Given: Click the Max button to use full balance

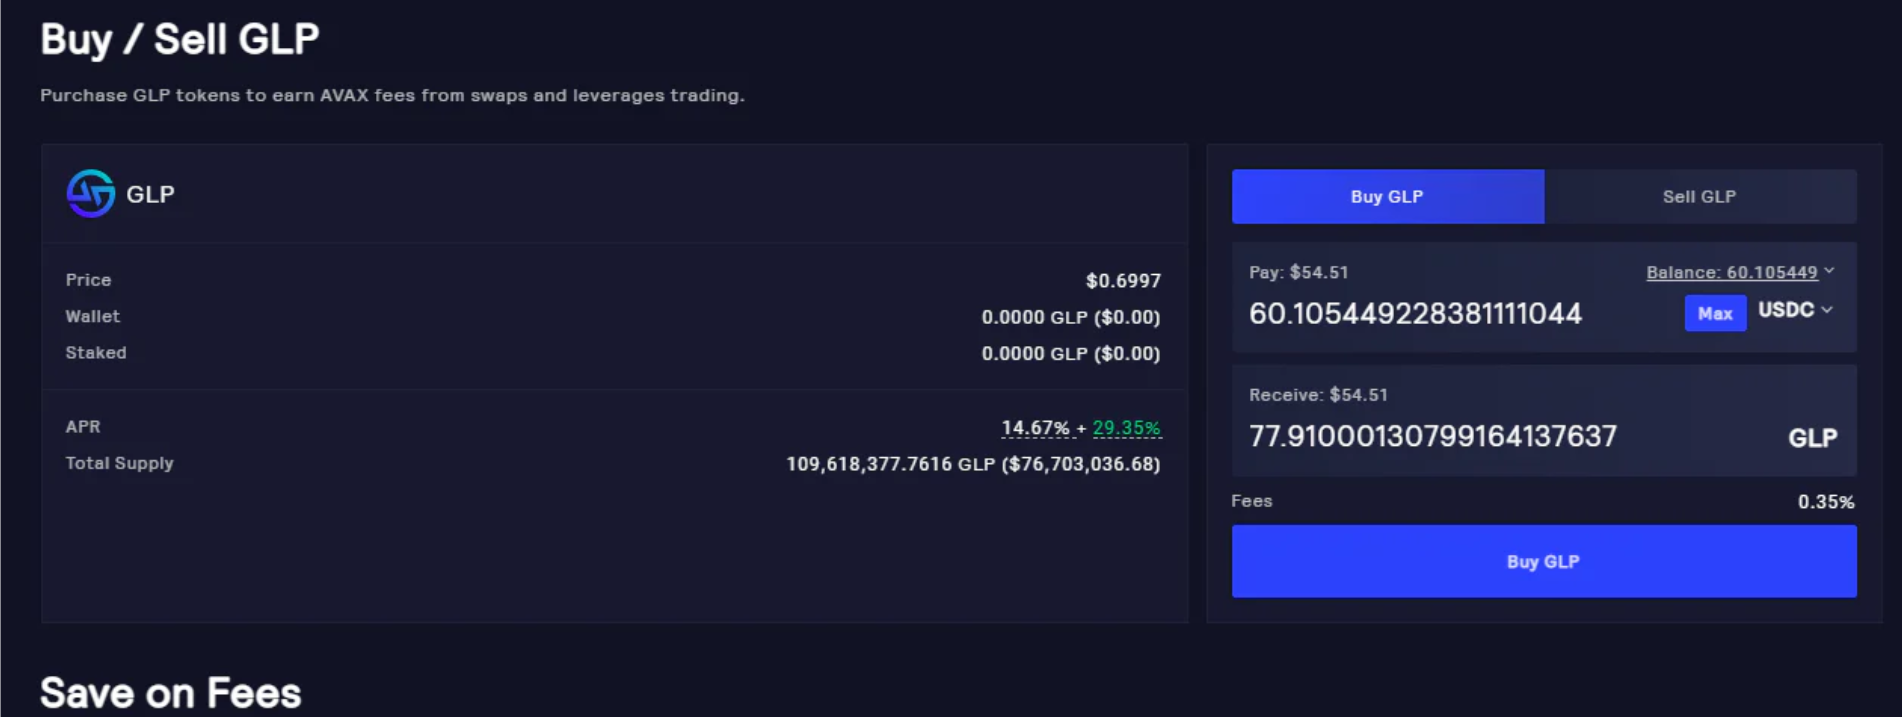Looking at the screenshot, I should (x=1714, y=313).
